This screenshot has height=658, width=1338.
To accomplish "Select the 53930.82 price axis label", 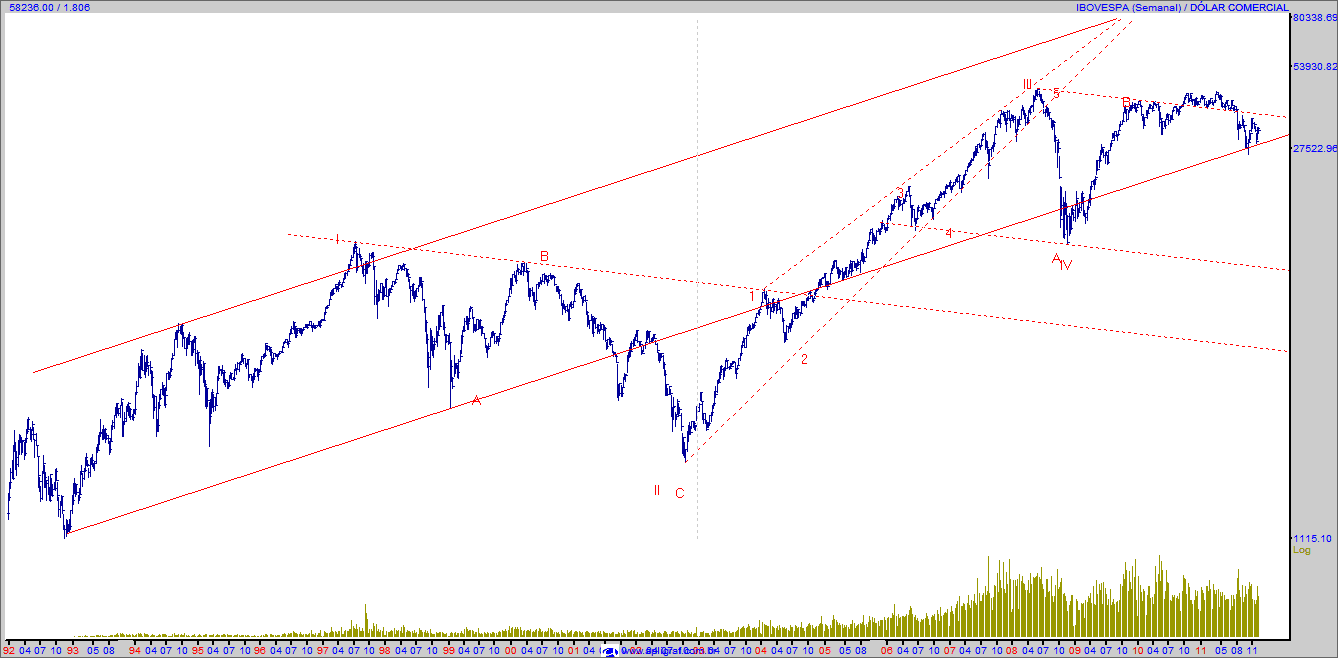I will coord(1315,67).
